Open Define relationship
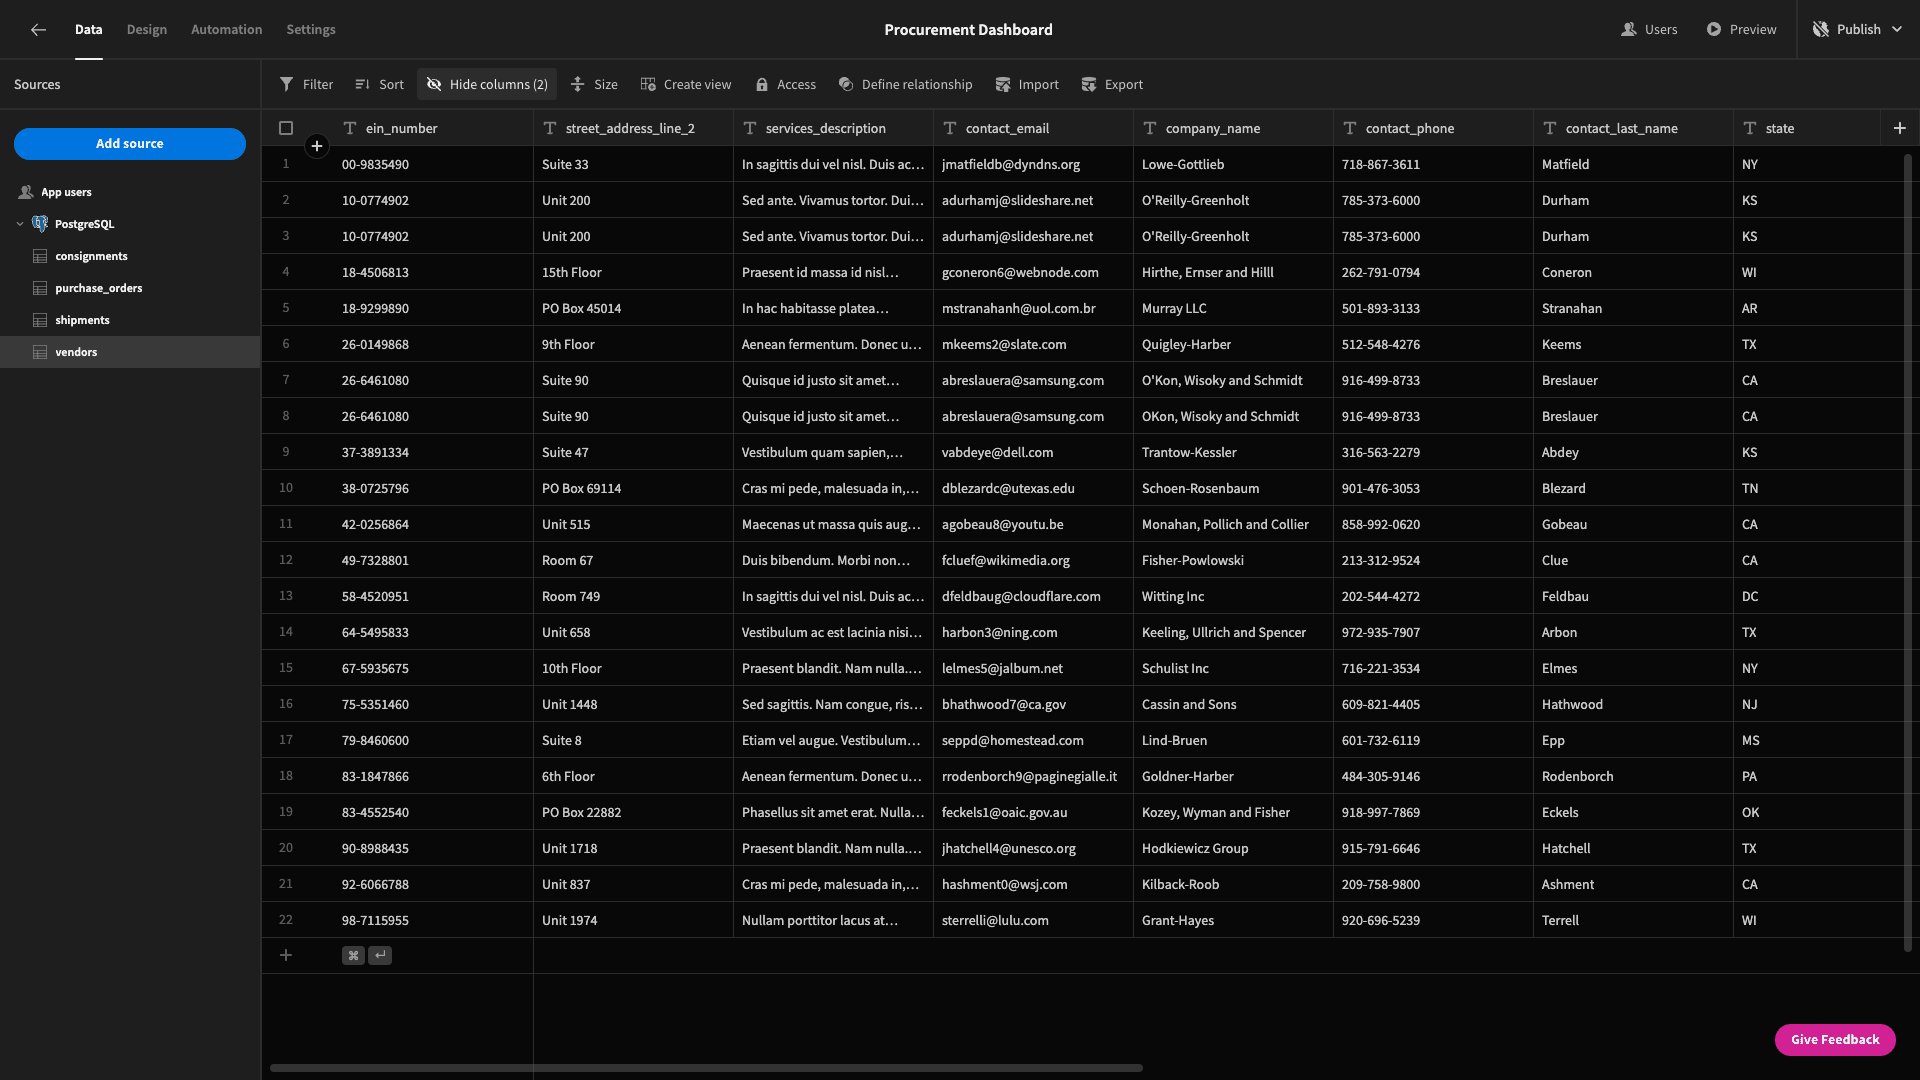 [x=905, y=85]
